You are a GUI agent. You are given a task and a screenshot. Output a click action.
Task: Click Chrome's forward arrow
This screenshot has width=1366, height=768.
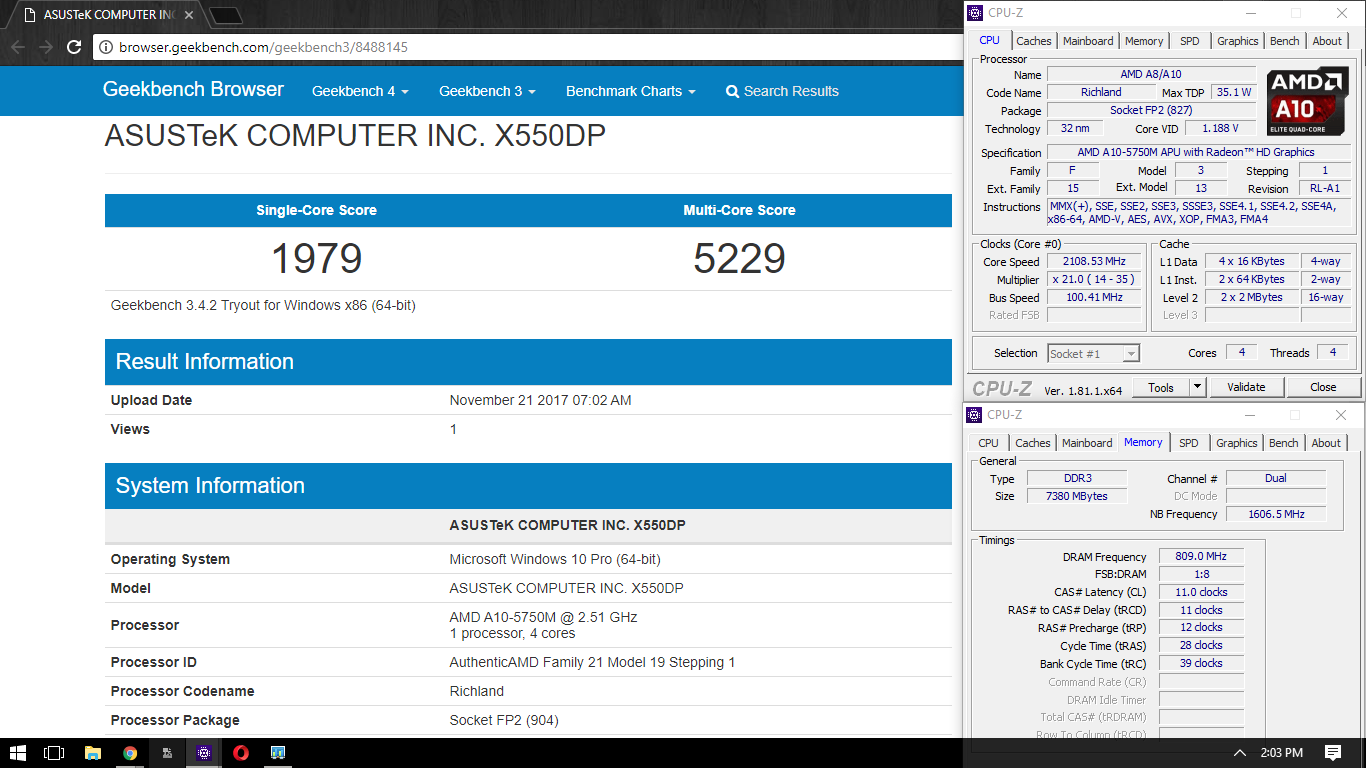click(45, 47)
